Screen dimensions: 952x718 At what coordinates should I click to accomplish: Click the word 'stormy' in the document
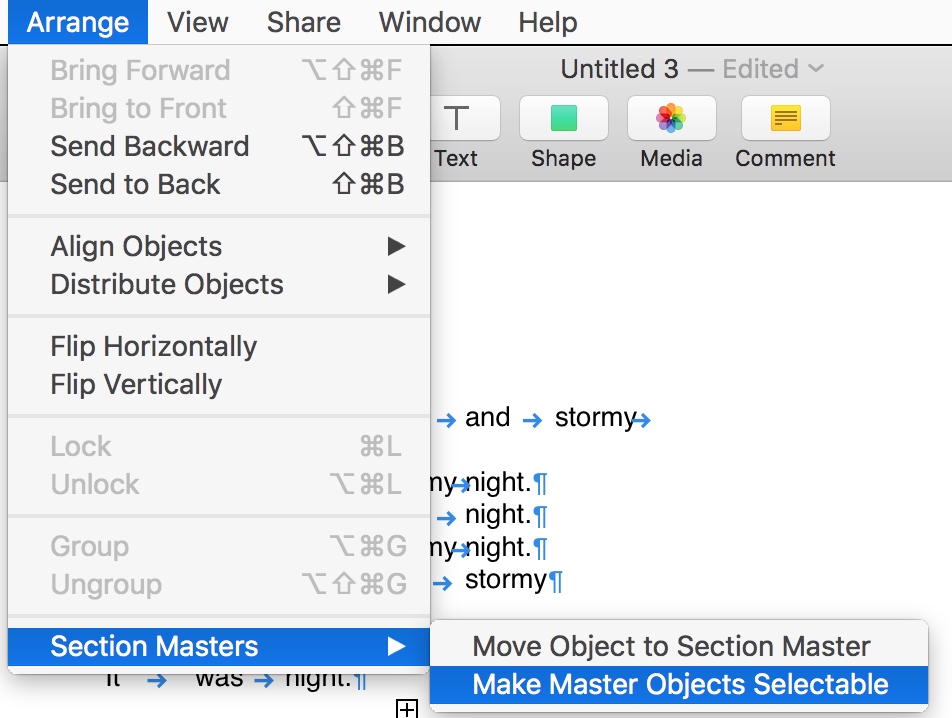pyautogui.click(x=595, y=417)
